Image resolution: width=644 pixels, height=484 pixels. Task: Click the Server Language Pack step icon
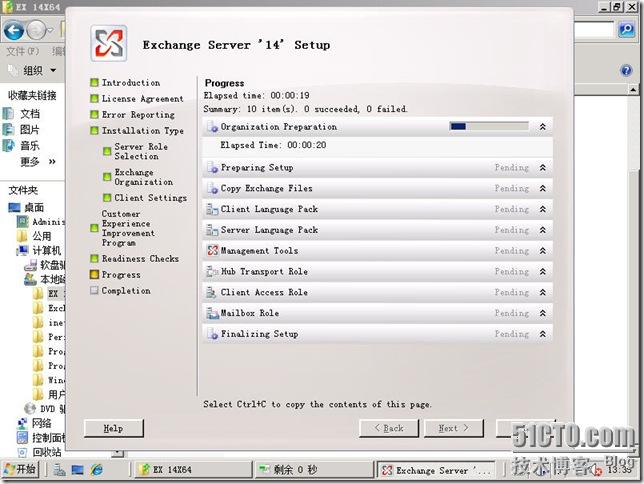point(212,230)
